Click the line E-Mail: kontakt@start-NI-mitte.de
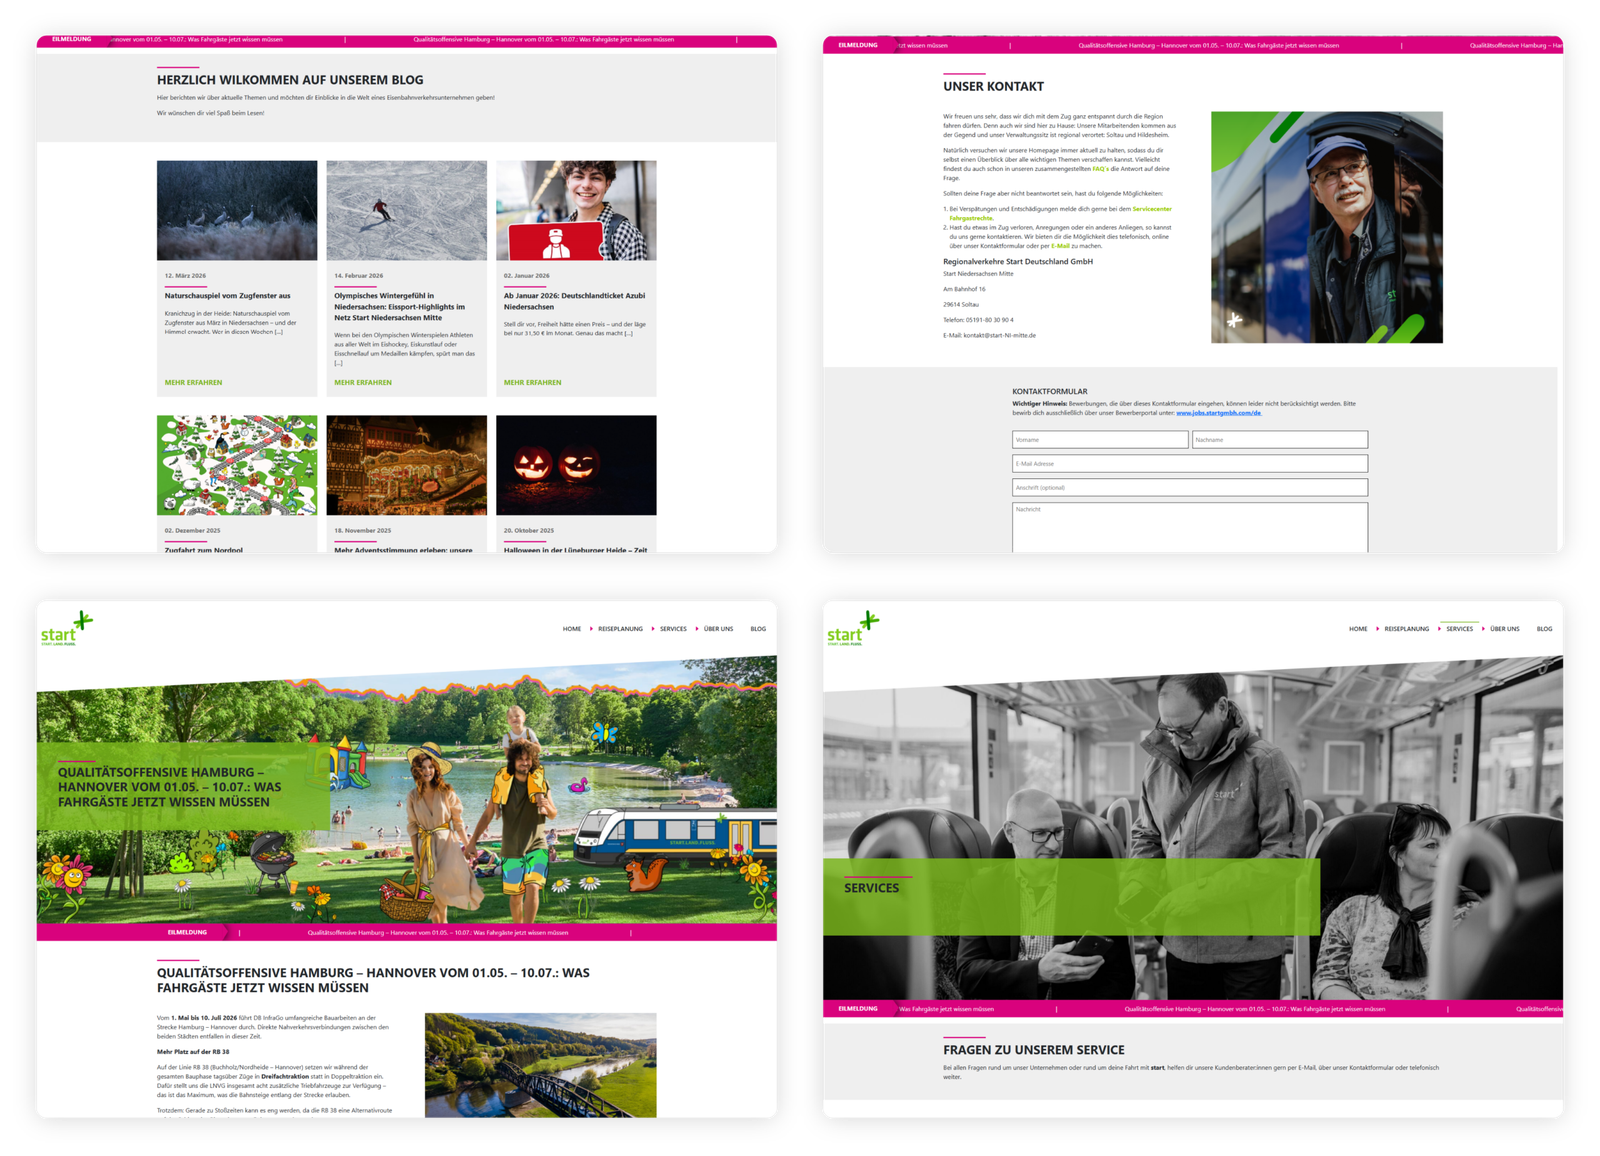 click(989, 336)
